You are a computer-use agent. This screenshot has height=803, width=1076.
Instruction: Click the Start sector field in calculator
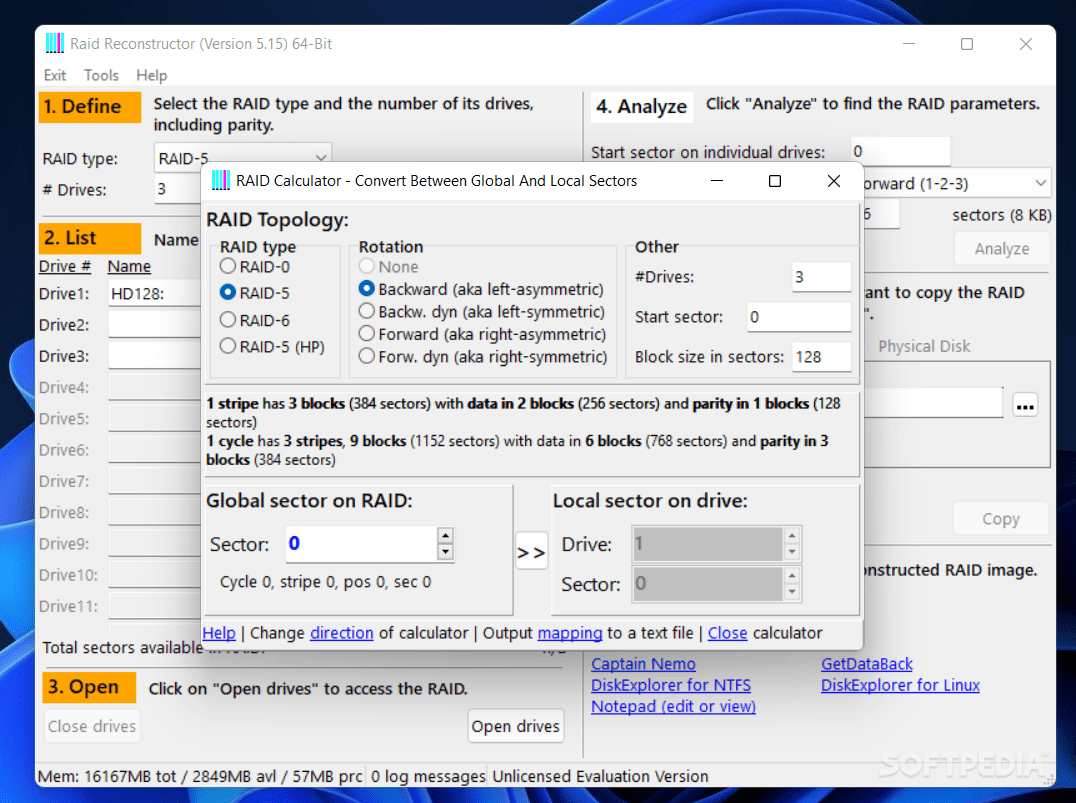click(799, 316)
